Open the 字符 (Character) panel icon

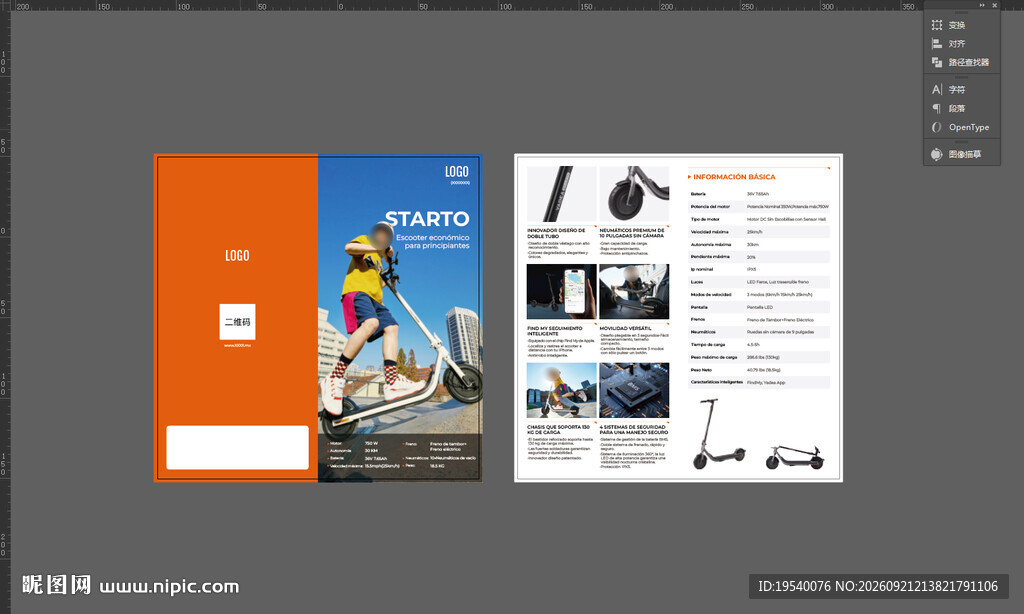click(x=937, y=89)
